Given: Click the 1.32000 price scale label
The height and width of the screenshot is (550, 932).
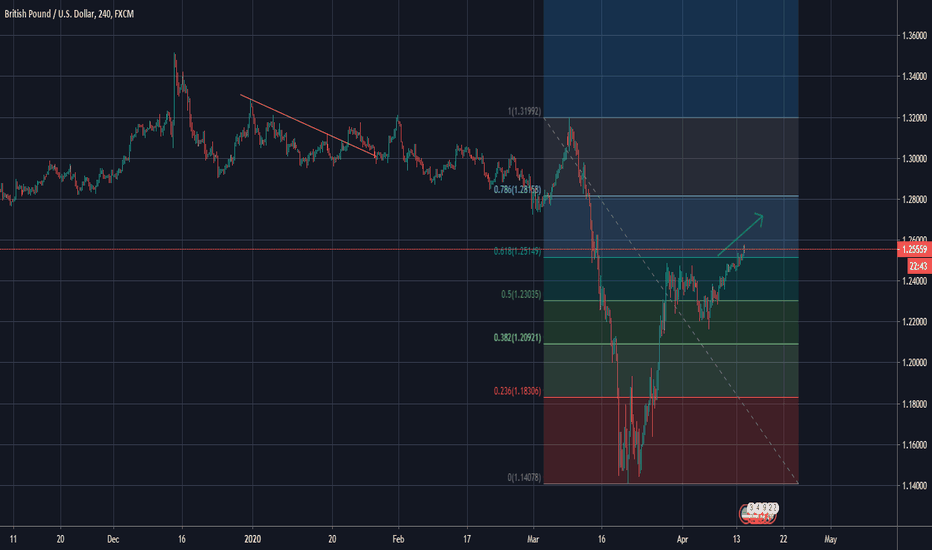Looking at the screenshot, I should (x=914, y=118).
